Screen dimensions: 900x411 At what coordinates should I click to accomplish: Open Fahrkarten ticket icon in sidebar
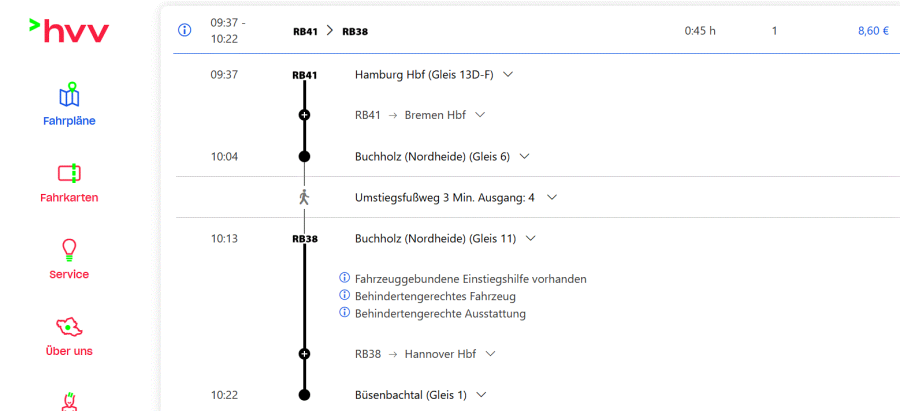tap(69, 173)
